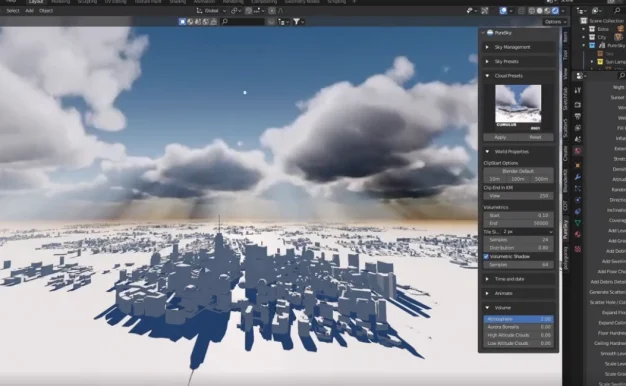Open Scene properties tab icon
Screen dimensions: 626x386
pos(578,139)
